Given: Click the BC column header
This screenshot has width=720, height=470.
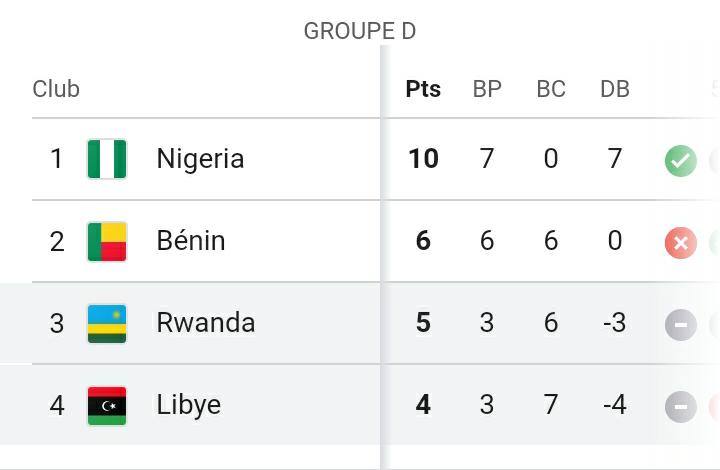Looking at the screenshot, I should (x=551, y=89).
